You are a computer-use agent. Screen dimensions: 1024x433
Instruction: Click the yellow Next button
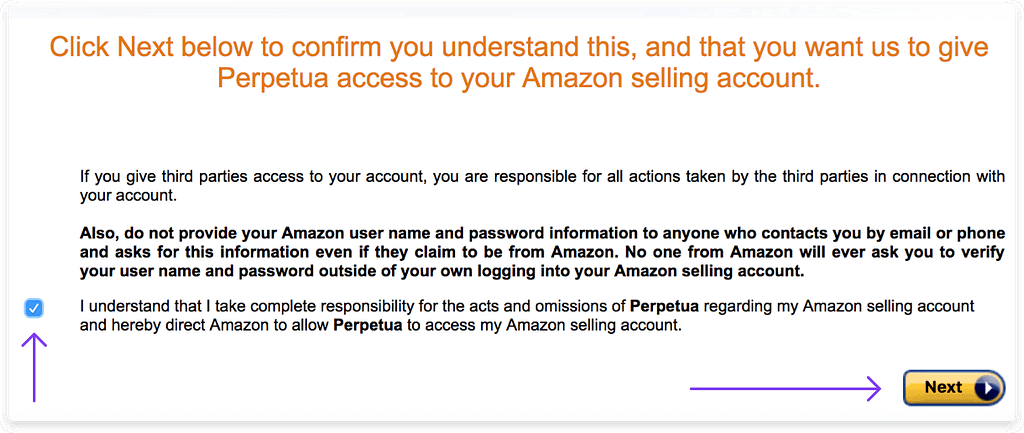953,388
